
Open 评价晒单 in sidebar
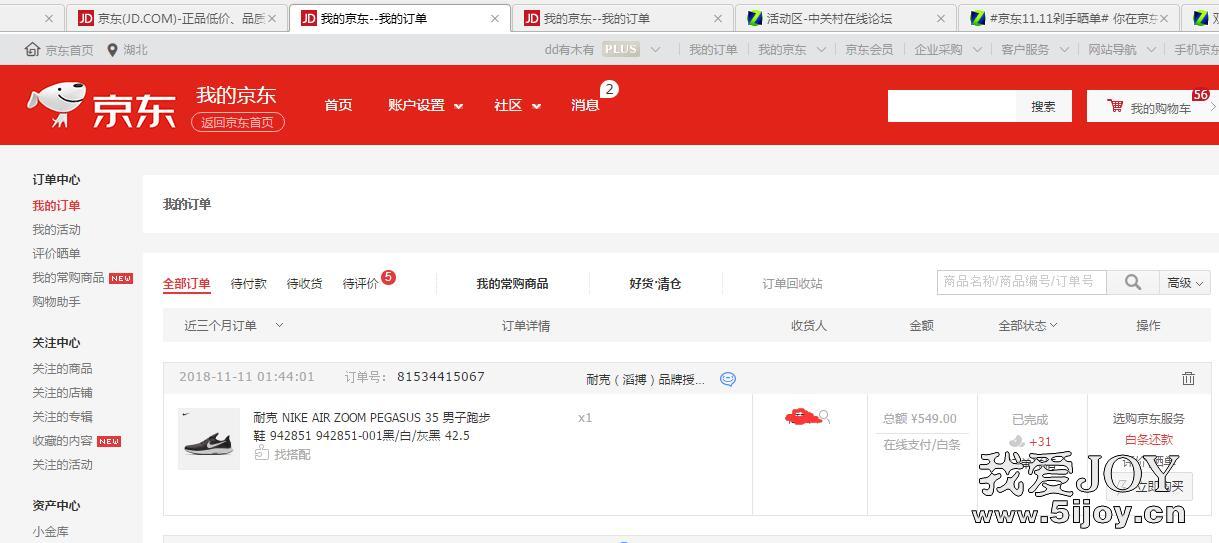coord(56,253)
